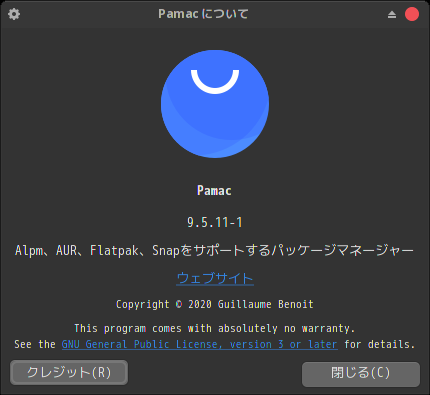Click the 閉じる(C) button

coord(361,374)
